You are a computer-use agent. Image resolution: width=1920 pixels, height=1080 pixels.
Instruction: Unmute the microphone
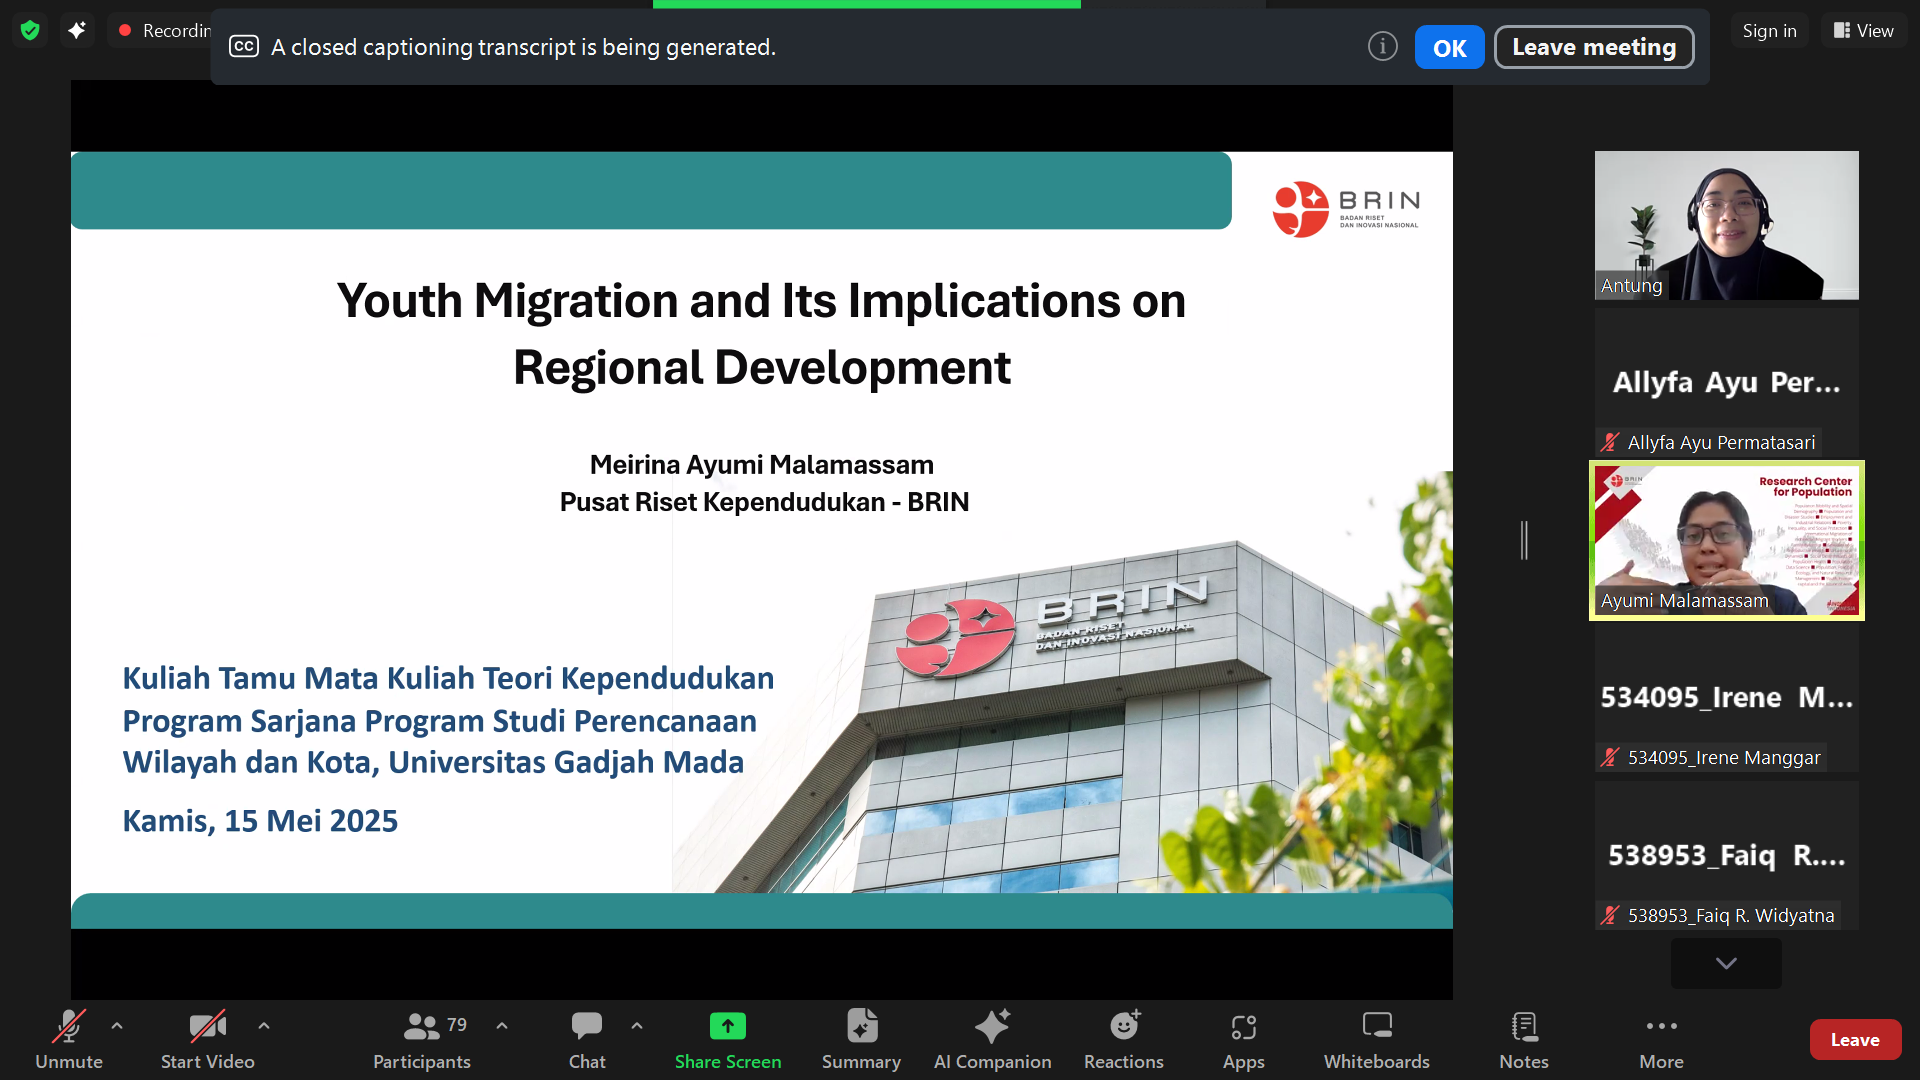tap(69, 1040)
